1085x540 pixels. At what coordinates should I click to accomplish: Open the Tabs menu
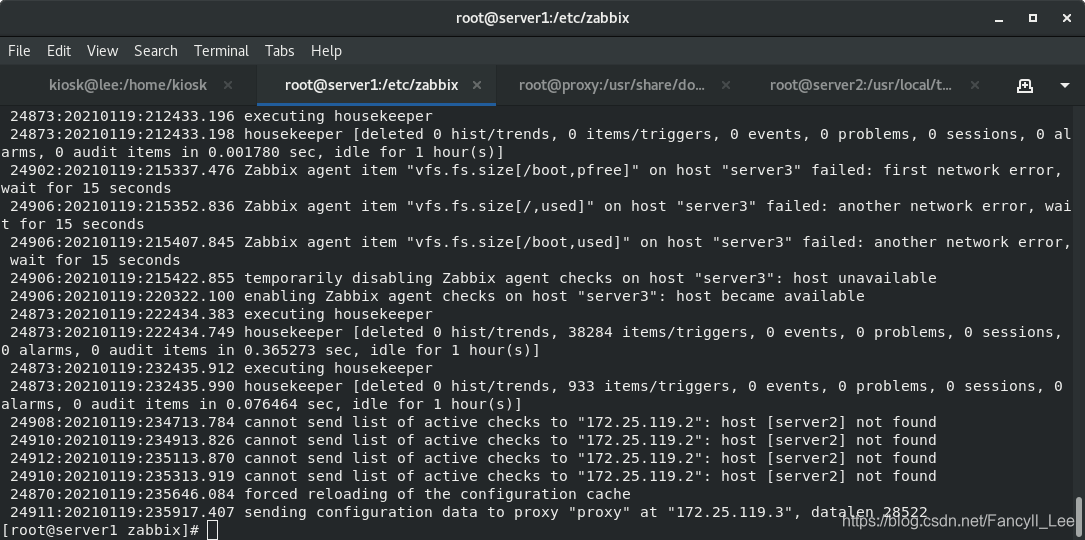click(280, 51)
